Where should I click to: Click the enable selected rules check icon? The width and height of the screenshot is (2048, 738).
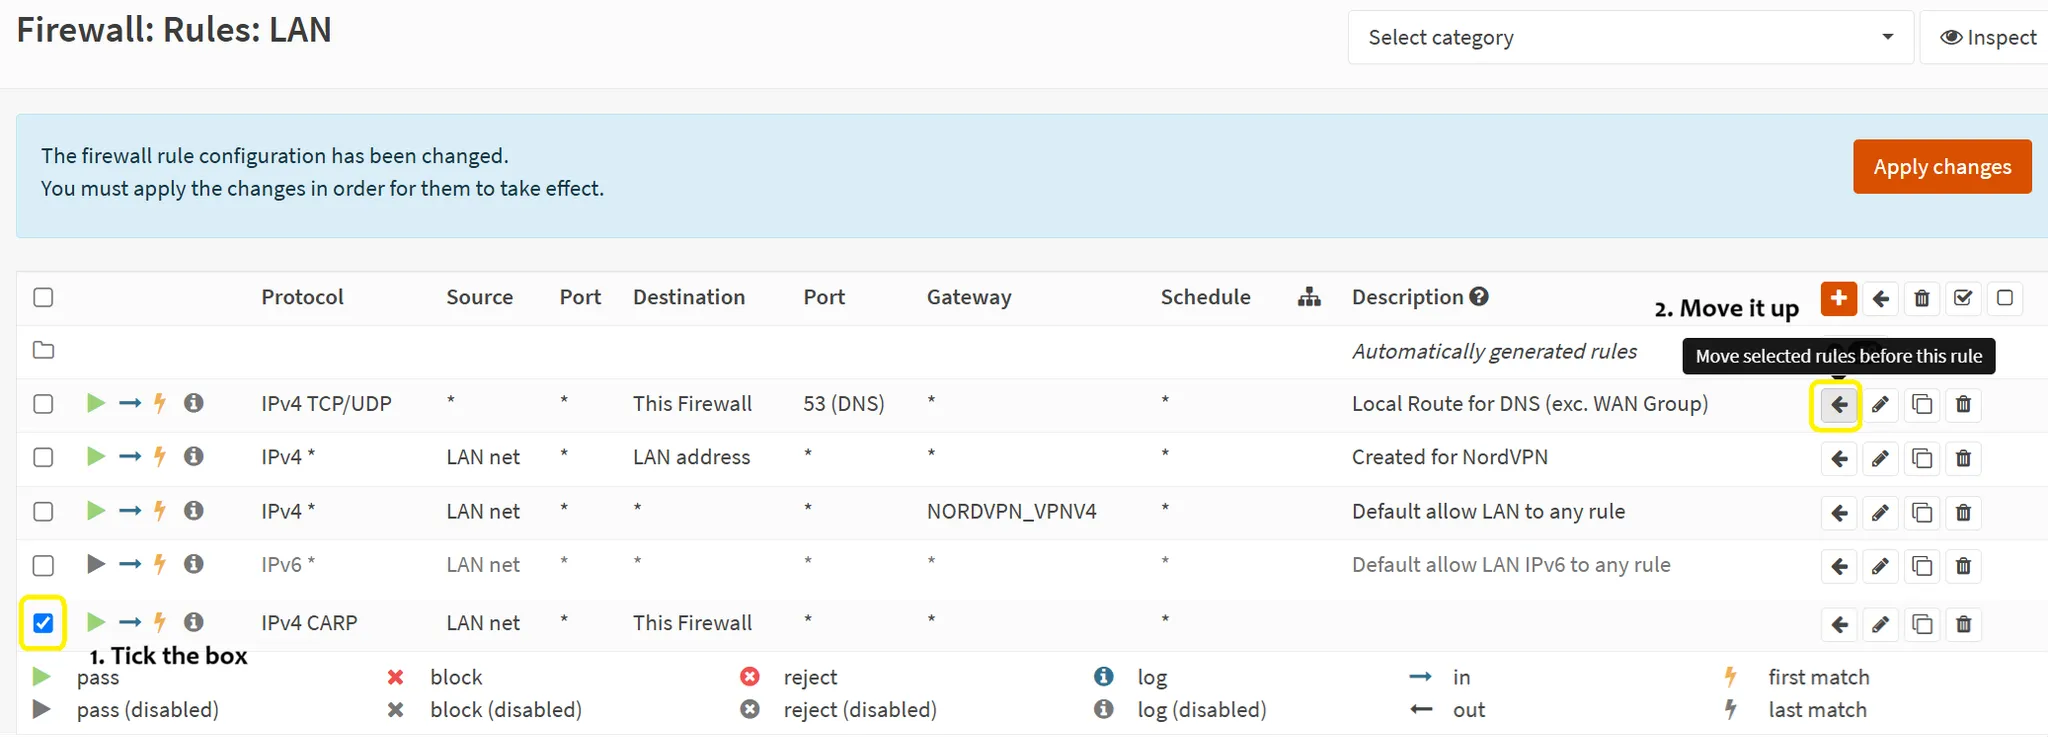pyautogui.click(x=1963, y=298)
